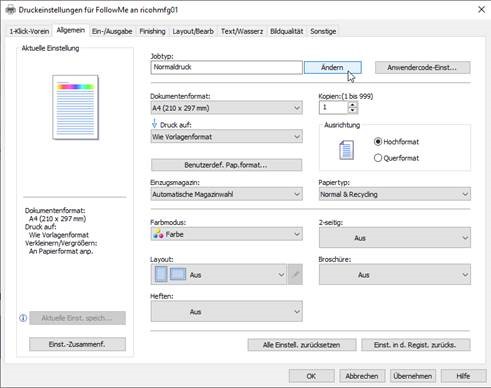491x388 pixels.
Task: Click the document preview thumbnail
Action: pos(75,107)
